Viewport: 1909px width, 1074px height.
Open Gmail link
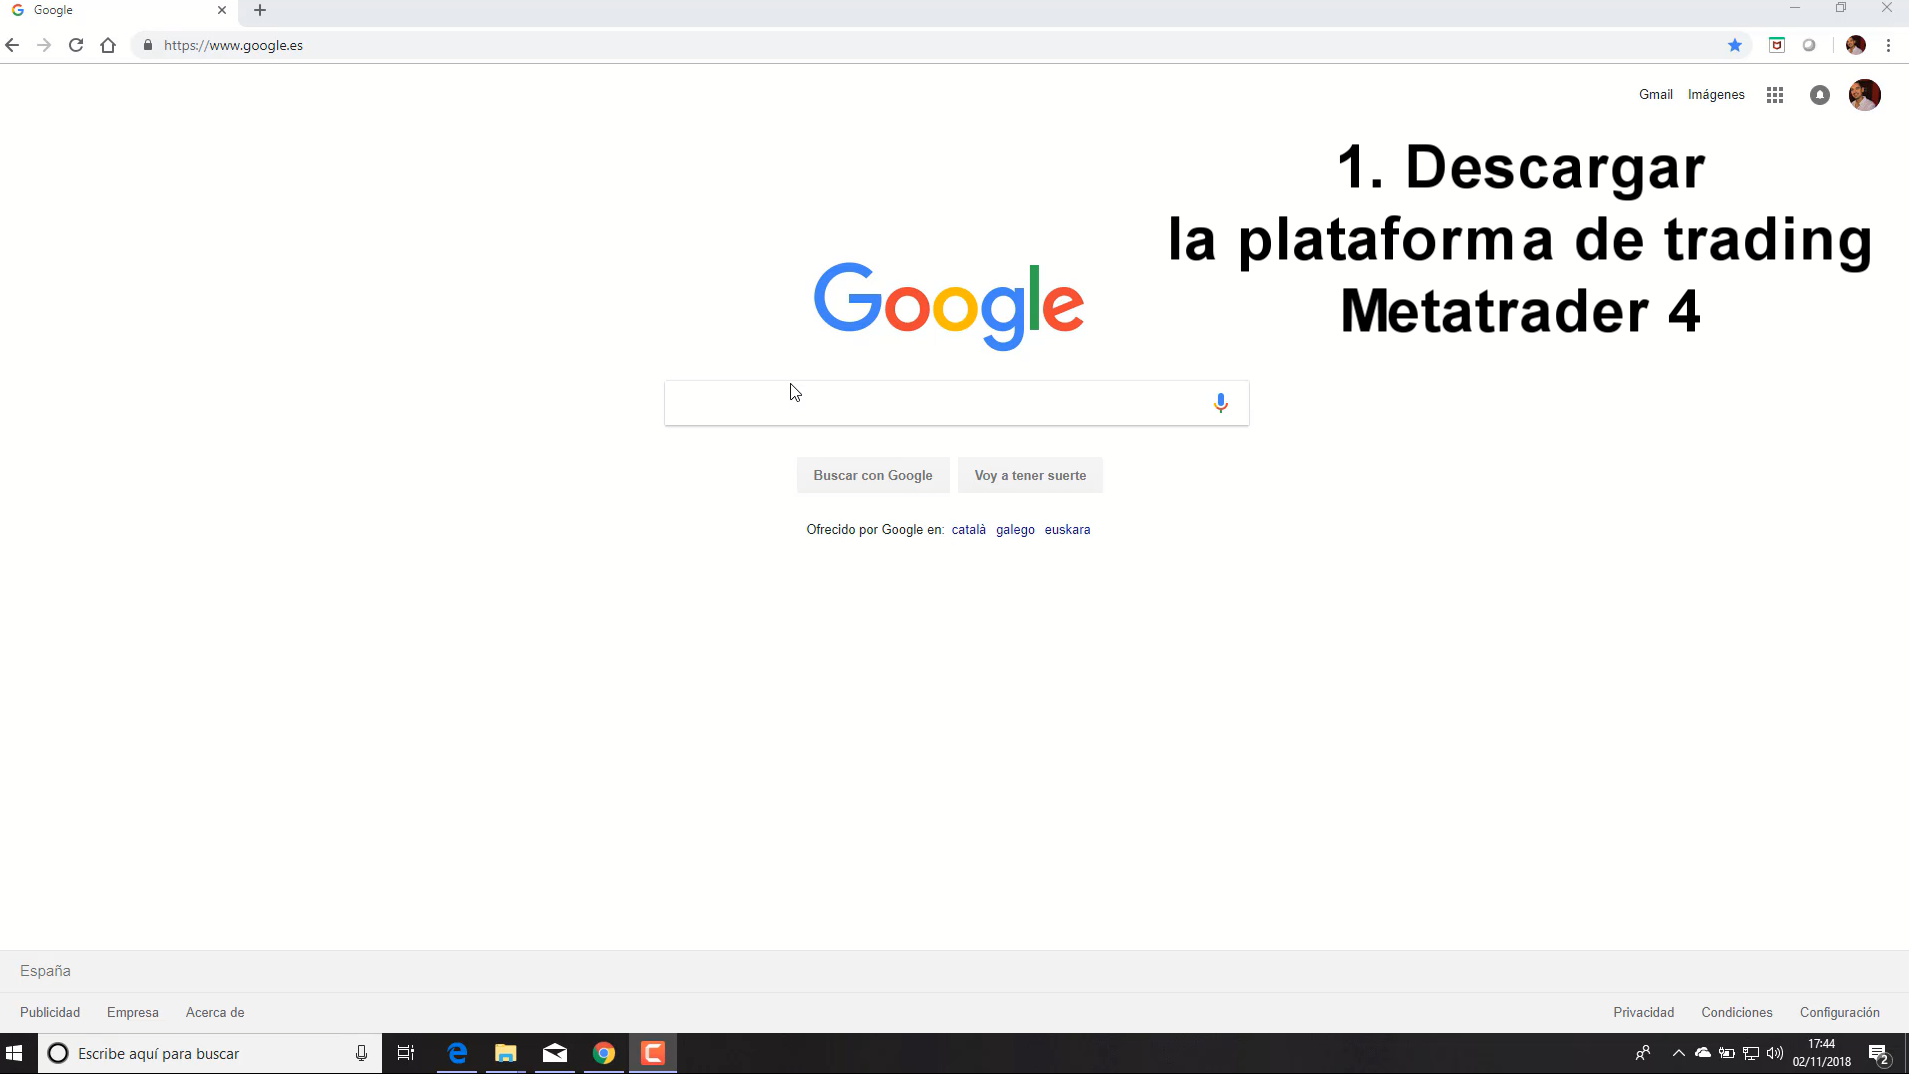coord(1656,95)
